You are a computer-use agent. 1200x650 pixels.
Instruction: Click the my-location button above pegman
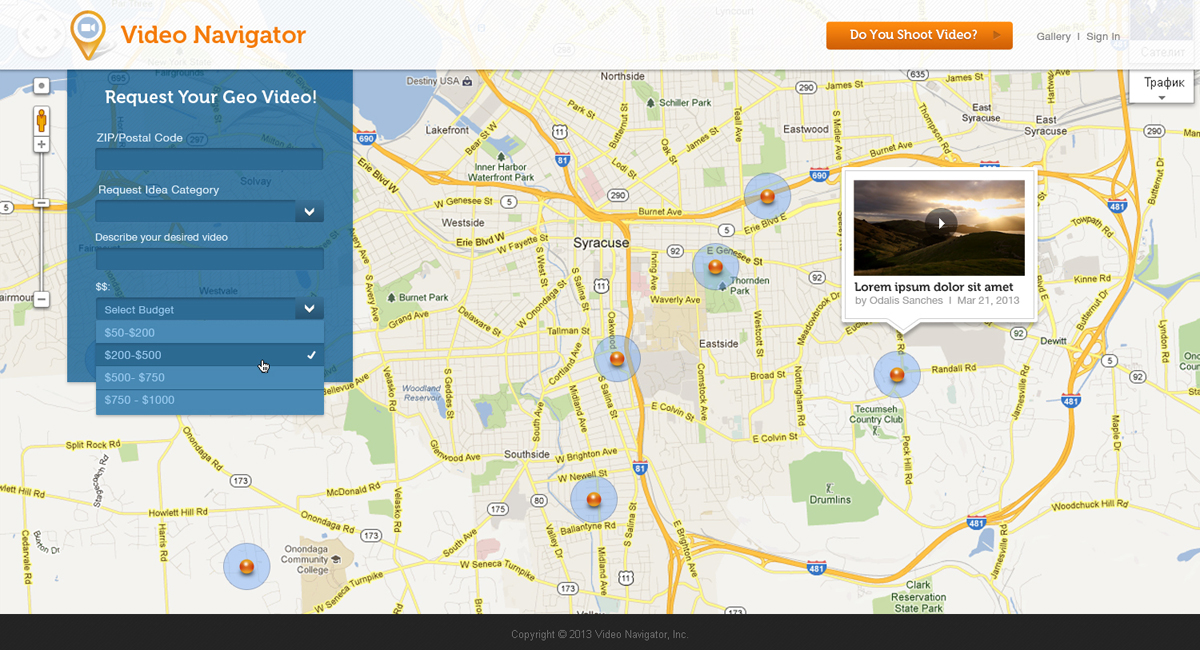click(41, 86)
